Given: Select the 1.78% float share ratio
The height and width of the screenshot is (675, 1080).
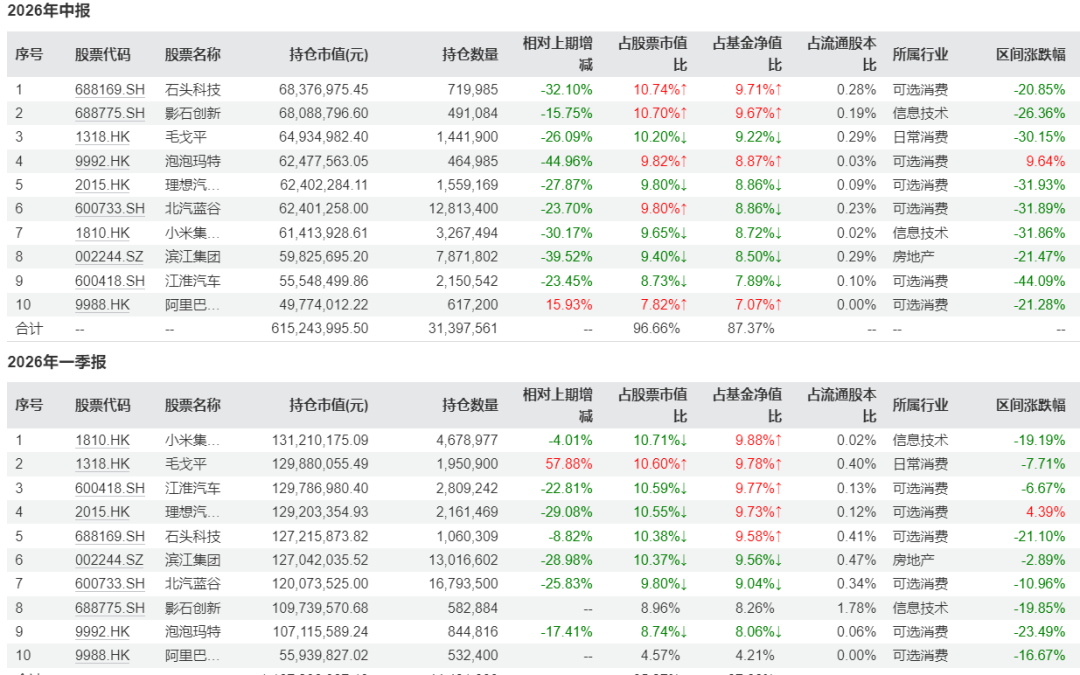Looking at the screenshot, I should 856,608.
